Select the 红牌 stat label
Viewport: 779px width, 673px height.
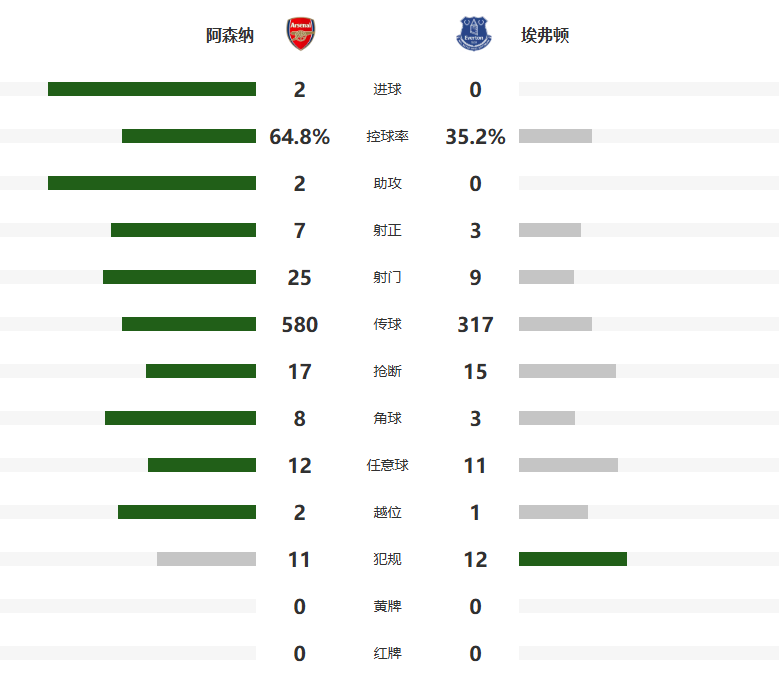(x=387, y=654)
